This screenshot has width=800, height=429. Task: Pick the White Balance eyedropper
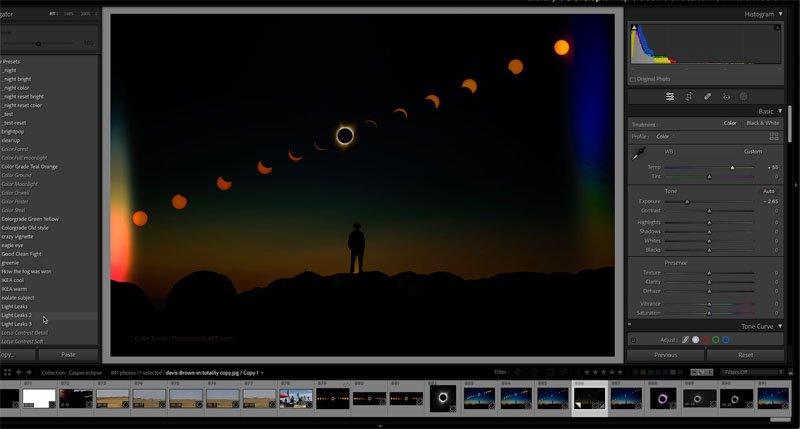point(639,153)
